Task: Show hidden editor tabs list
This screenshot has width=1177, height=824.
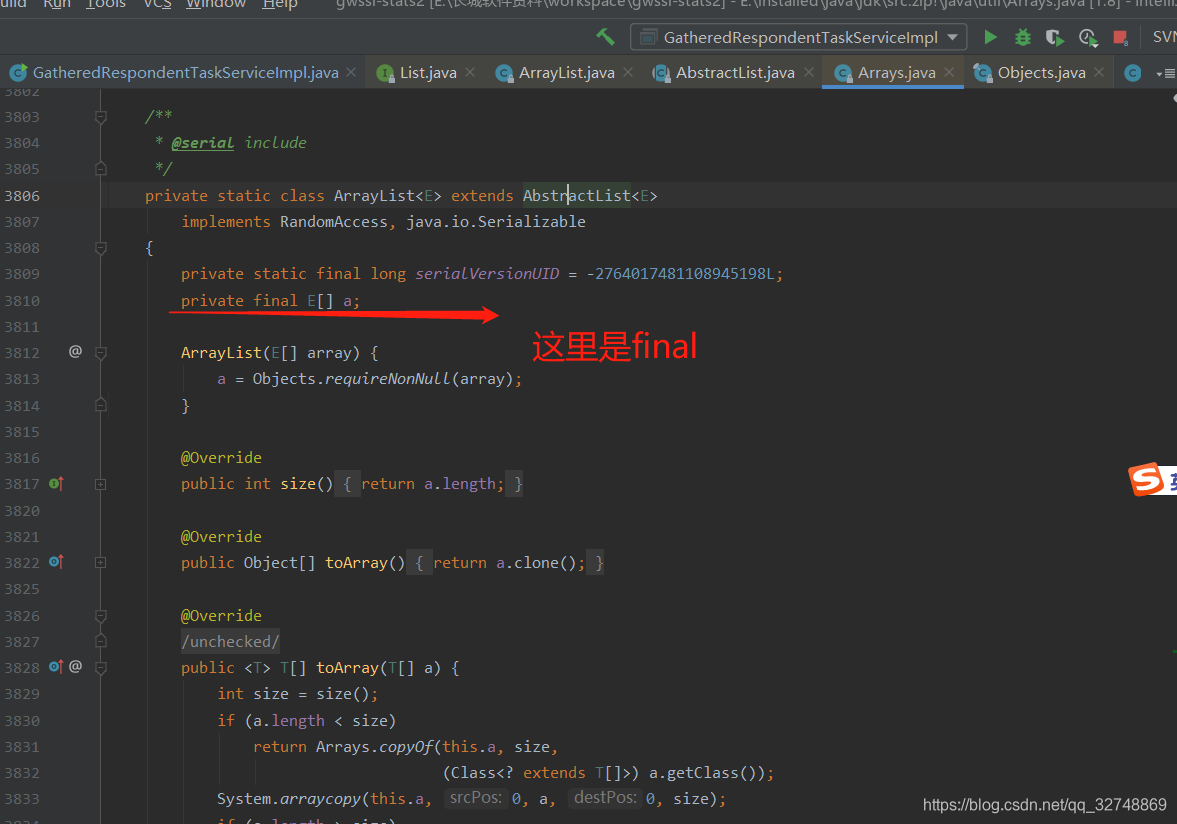Action: (x=1165, y=74)
